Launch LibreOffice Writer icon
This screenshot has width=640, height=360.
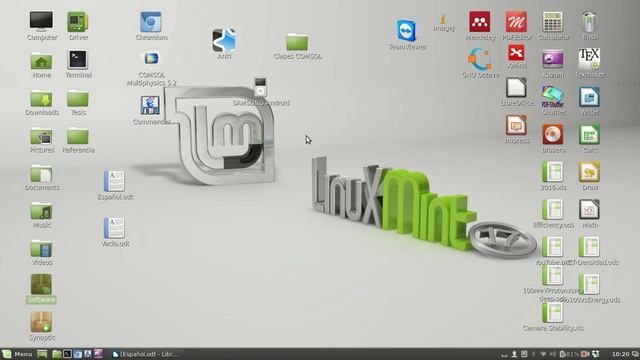tap(589, 97)
